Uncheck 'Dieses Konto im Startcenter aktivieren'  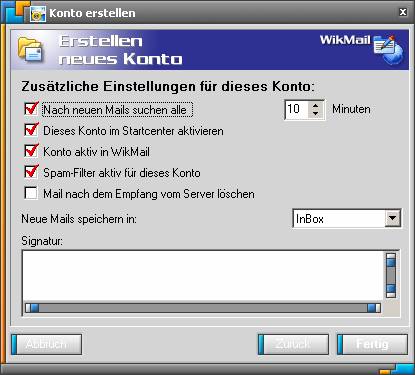click(31, 130)
